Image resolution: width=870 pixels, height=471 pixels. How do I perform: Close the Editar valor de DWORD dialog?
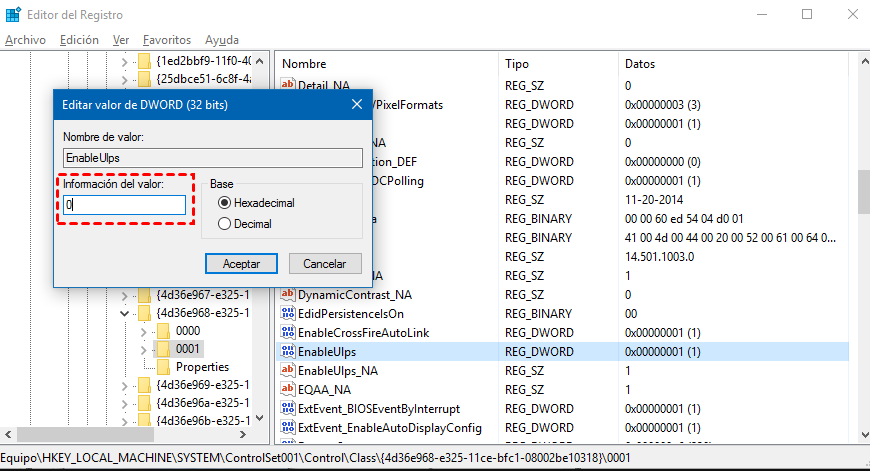pos(357,104)
